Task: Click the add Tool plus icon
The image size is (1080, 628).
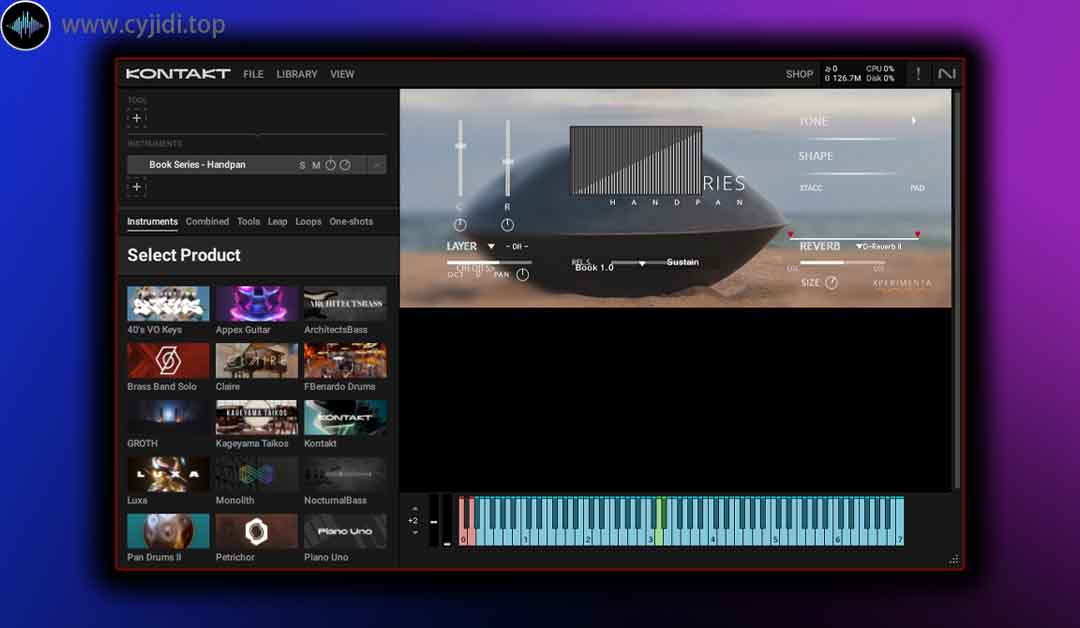Action: coord(137,118)
